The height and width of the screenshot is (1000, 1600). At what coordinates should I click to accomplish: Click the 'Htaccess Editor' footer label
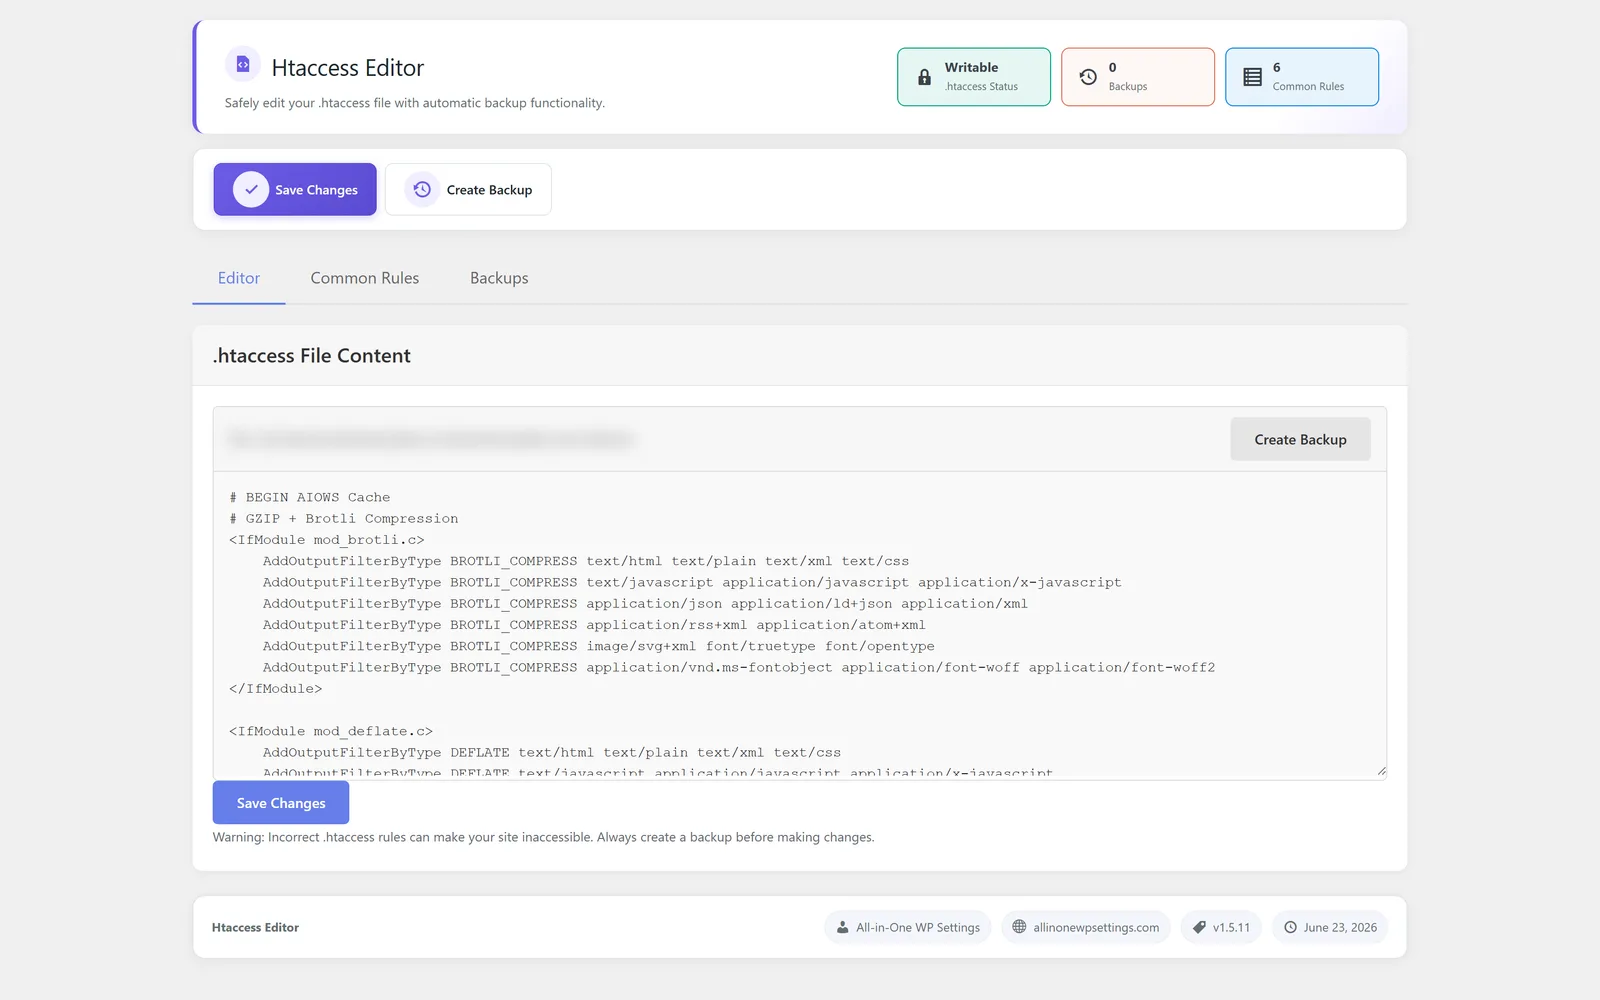[x=255, y=927]
